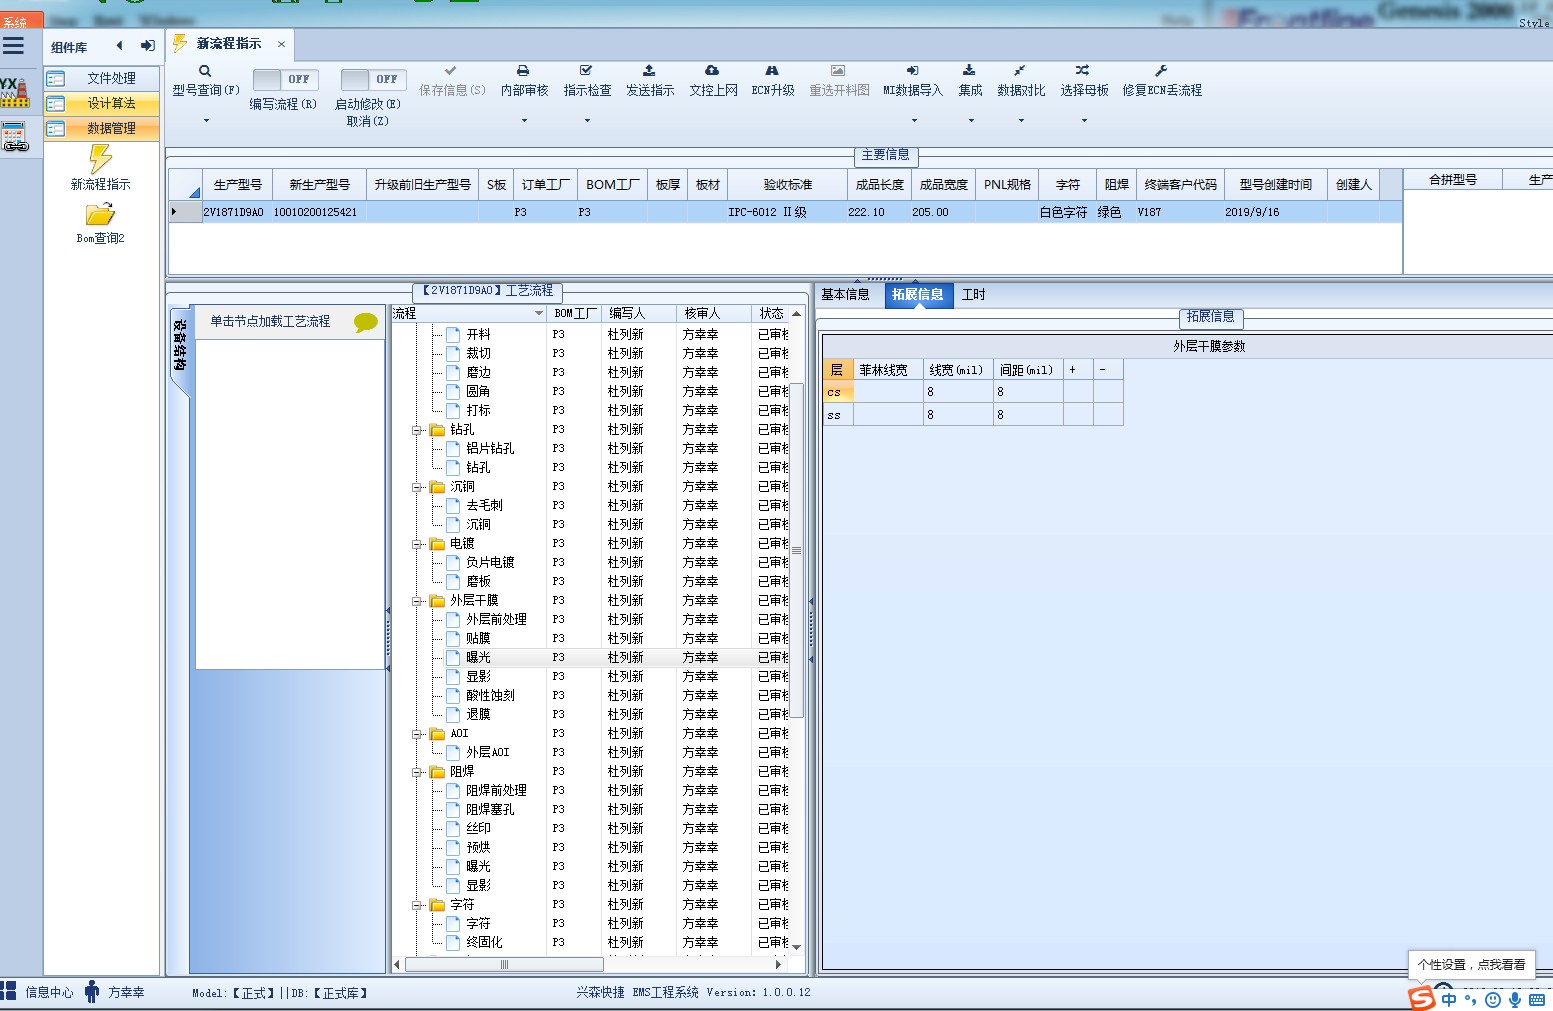This screenshot has height=1011, width=1553.
Task: Switch to the 工时 tab
Action: 973,294
